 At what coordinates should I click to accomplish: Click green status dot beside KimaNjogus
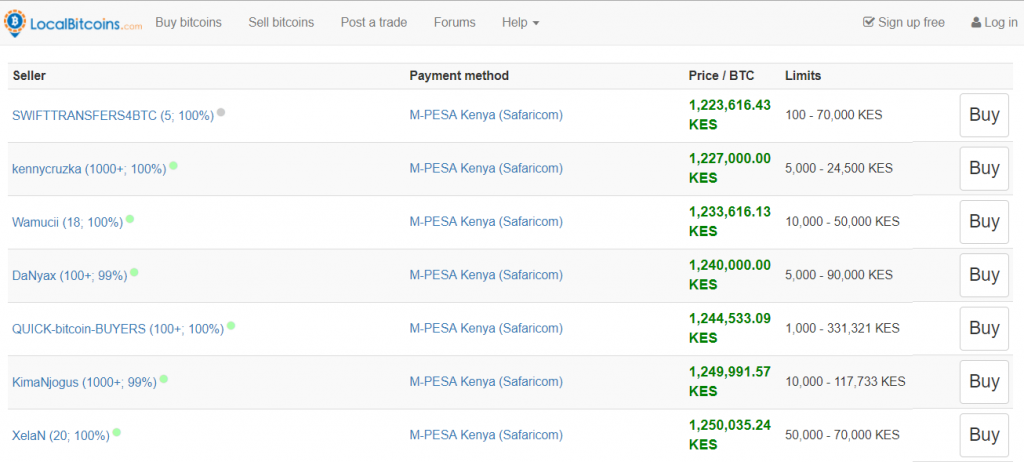[164, 379]
